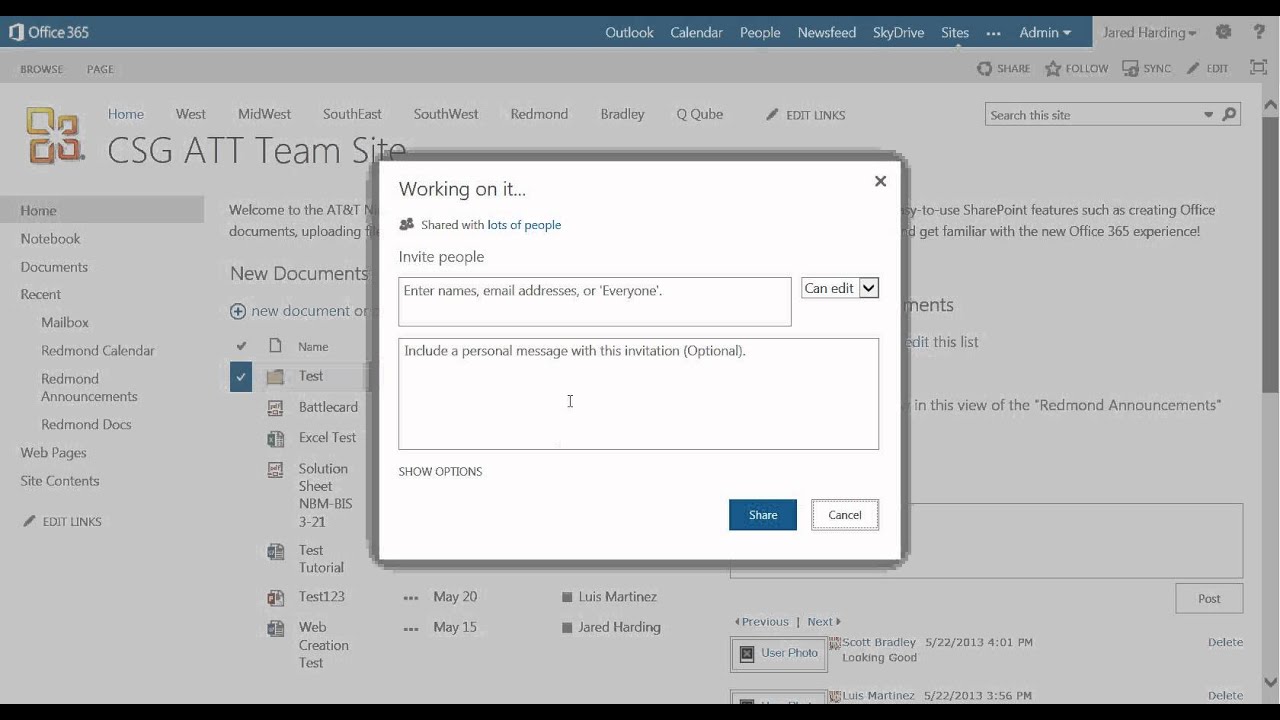This screenshot has height=720, width=1280.
Task: Click Delete on Scott Bradley's post
Action: point(1225,642)
